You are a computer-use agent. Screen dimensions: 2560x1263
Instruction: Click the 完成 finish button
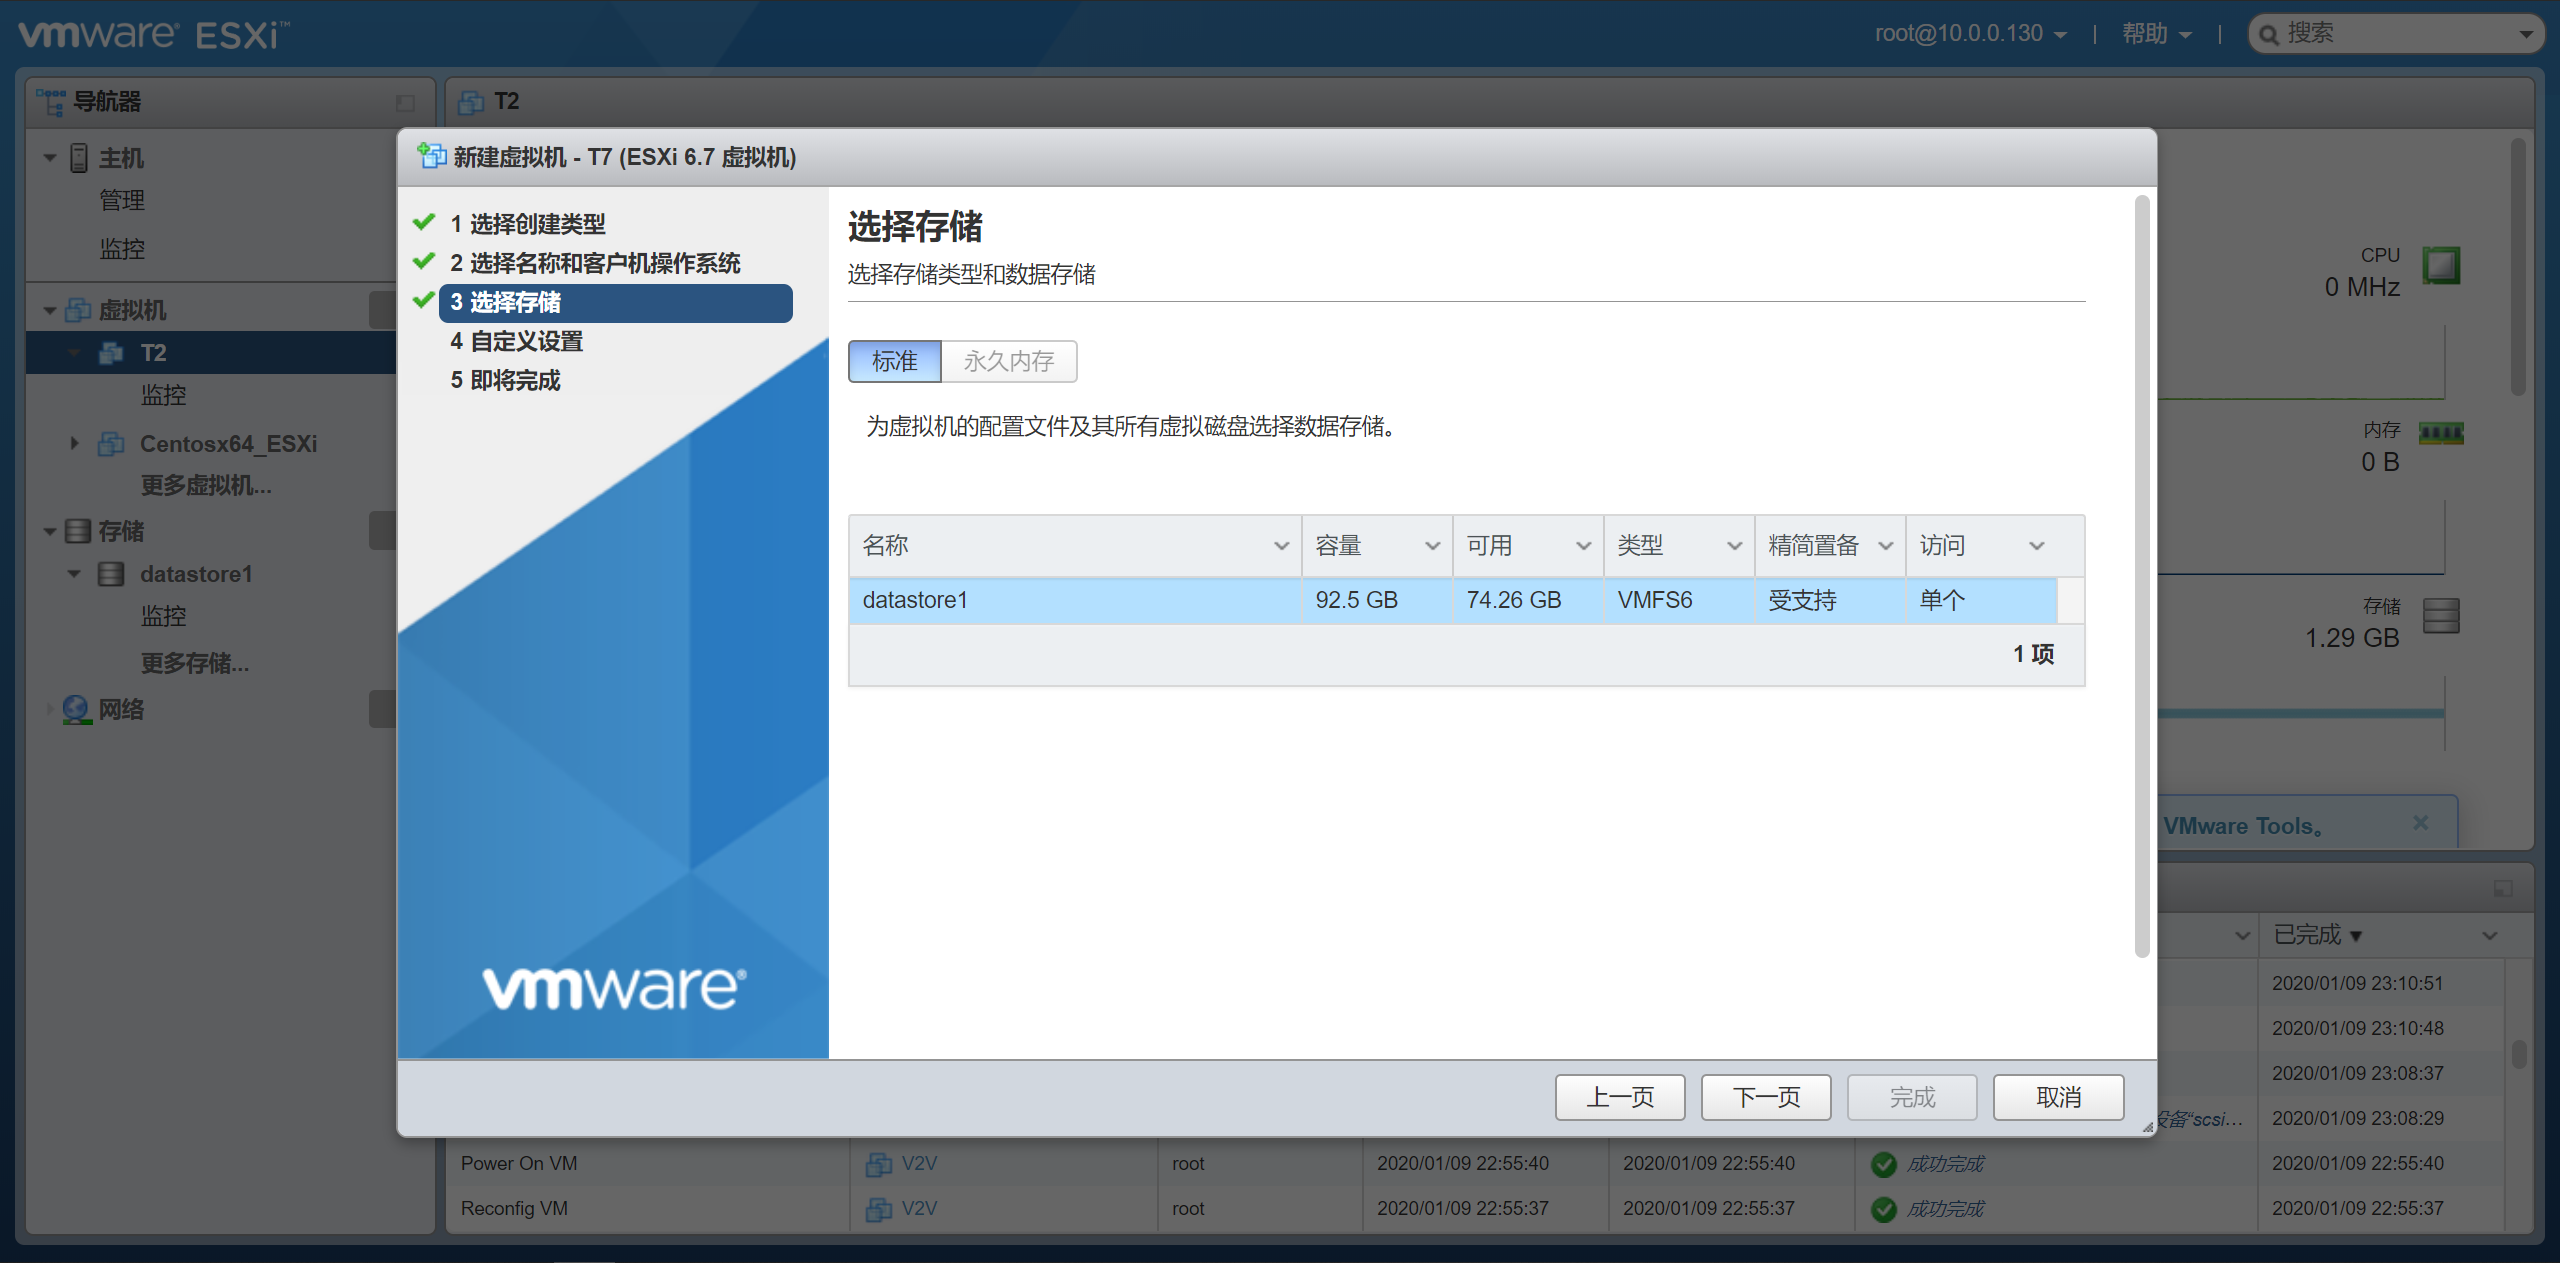pos(1912,1097)
